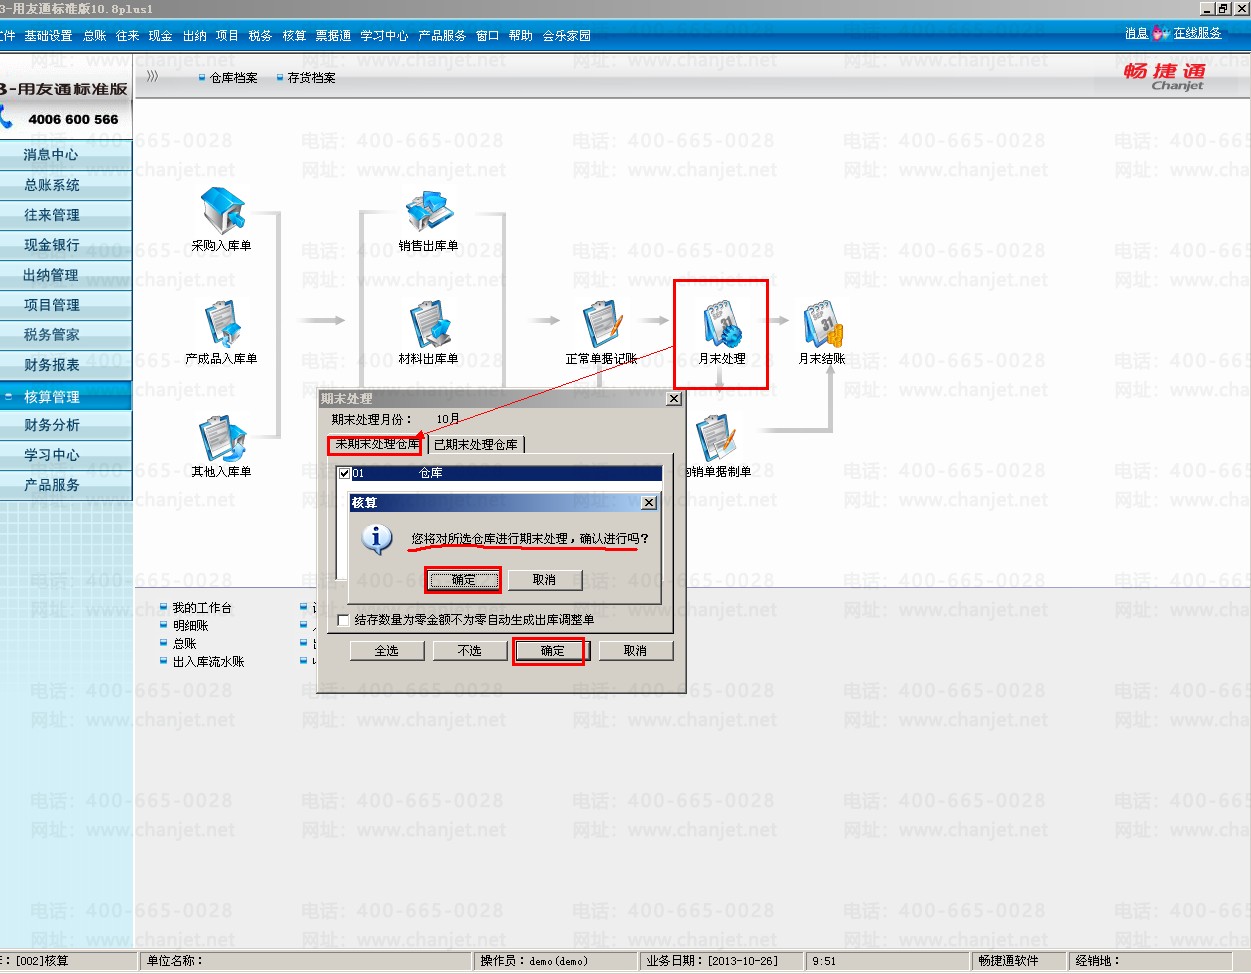This screenshot has width=1251, height=974.
Task: Click the 不选 button
Action: point(470,651)
